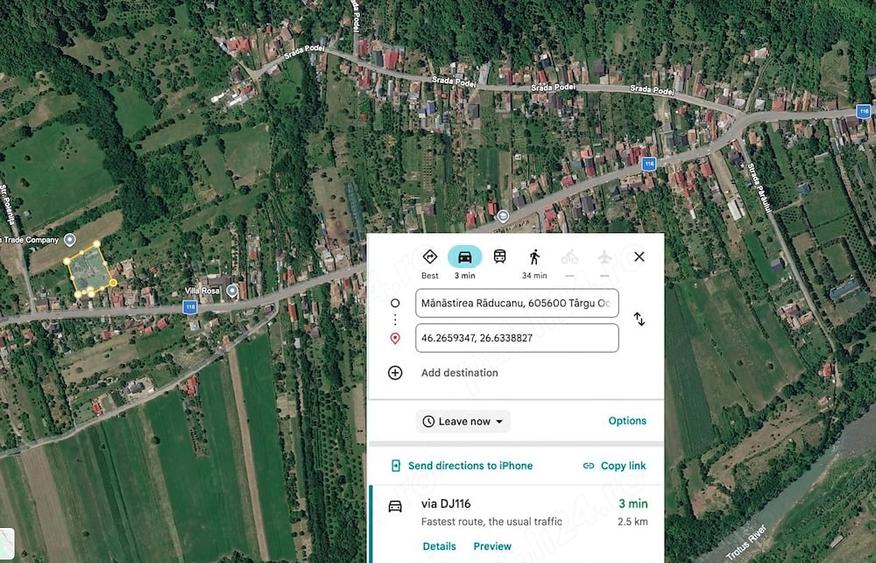Click the 3 min driving time text
Image resolution: width=876 pixels, height=563 pixels.
point(465,275)
